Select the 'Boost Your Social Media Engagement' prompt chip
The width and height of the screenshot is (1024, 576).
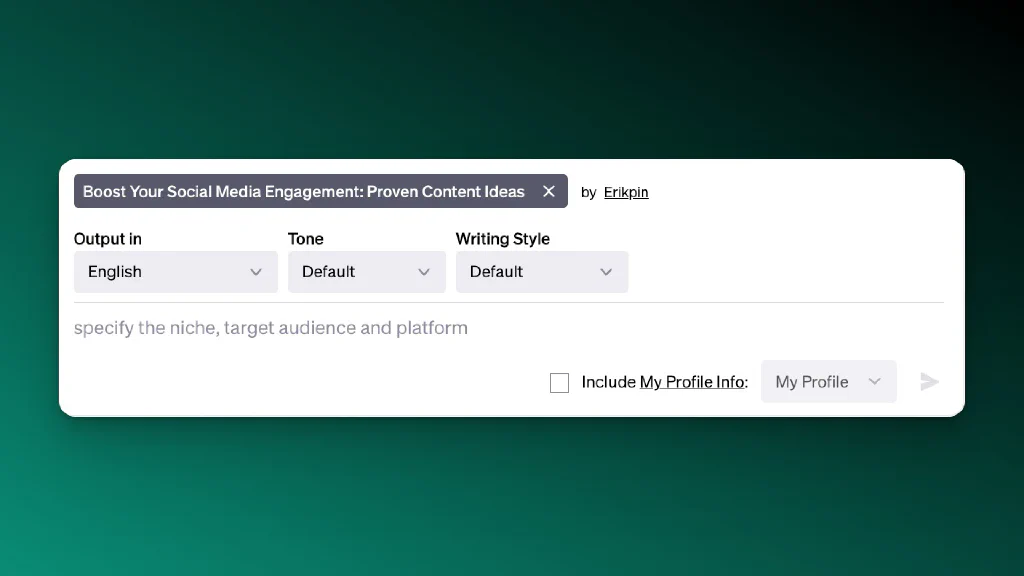point(304,191)
